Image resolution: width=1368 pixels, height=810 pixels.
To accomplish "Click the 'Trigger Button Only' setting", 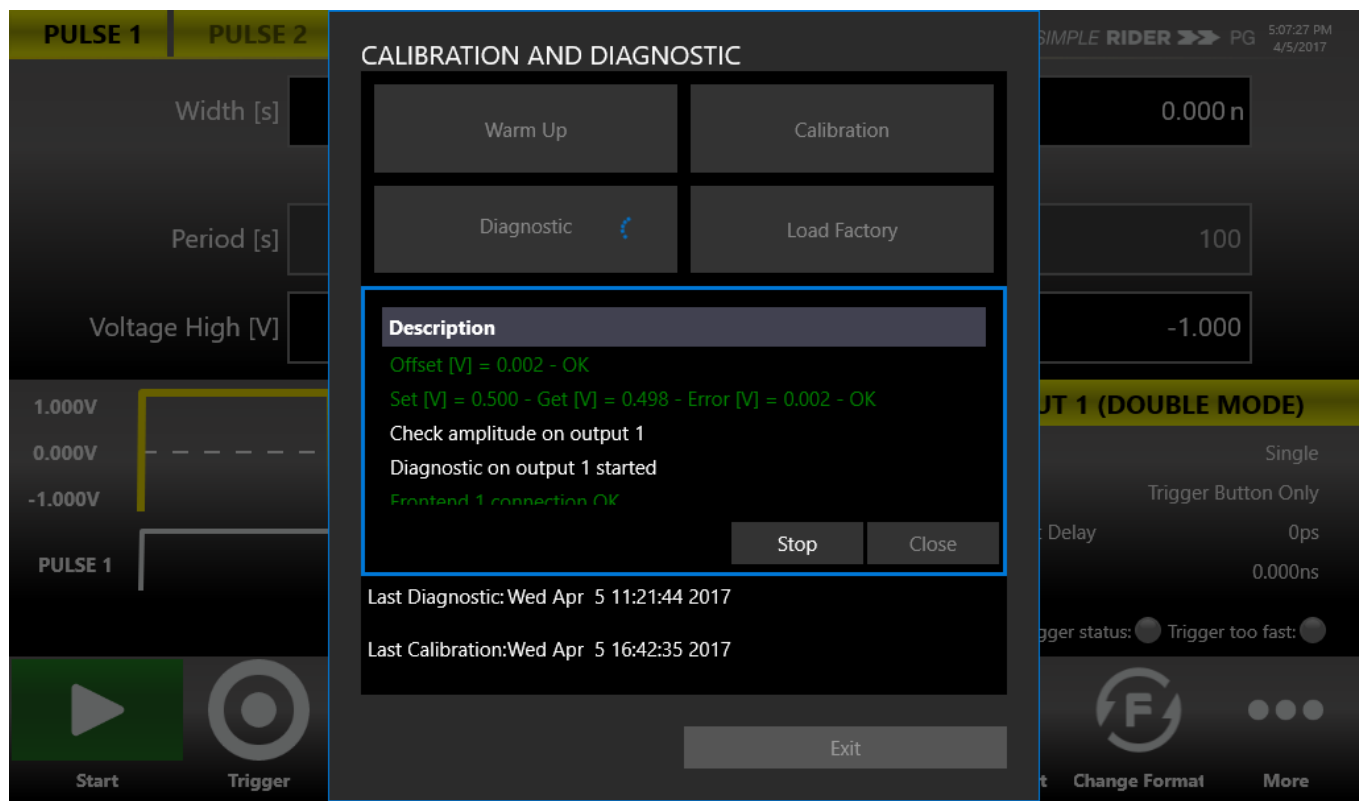I will click(x=1233, y=493).
